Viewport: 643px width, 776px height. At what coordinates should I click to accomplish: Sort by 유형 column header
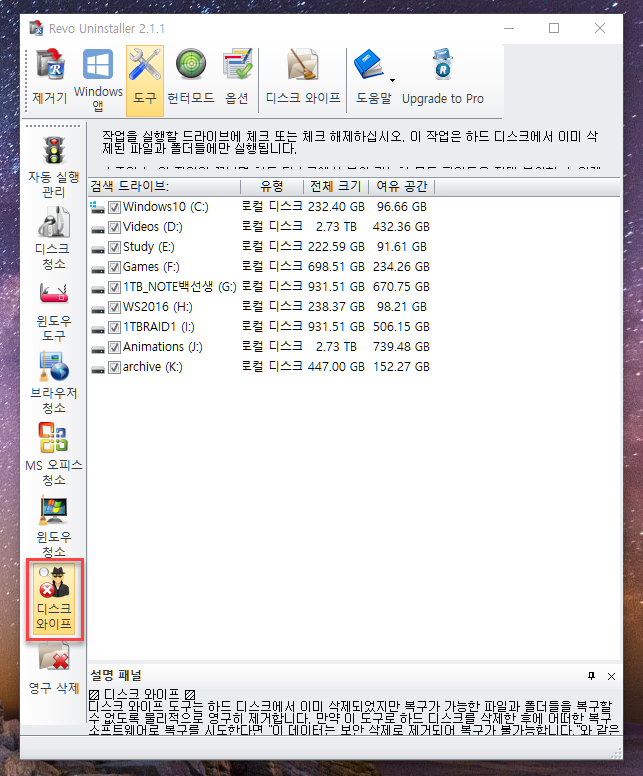coord(272,187)
